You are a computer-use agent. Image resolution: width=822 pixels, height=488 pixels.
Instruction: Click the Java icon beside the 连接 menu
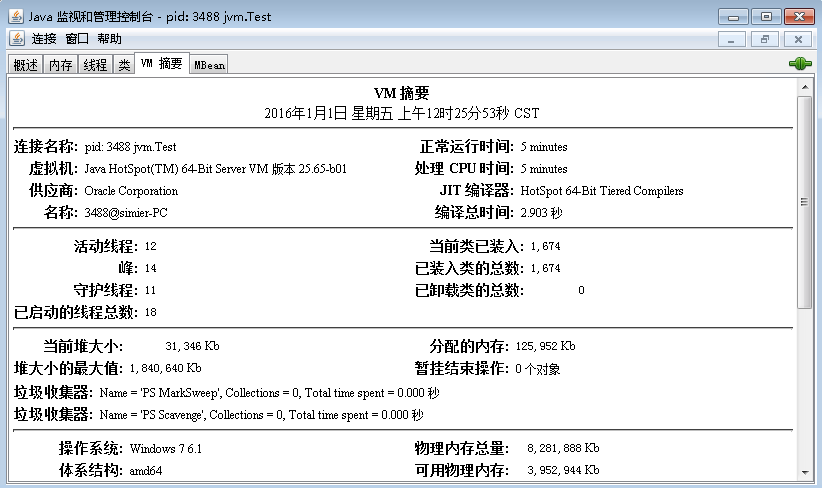coord(17,38)
